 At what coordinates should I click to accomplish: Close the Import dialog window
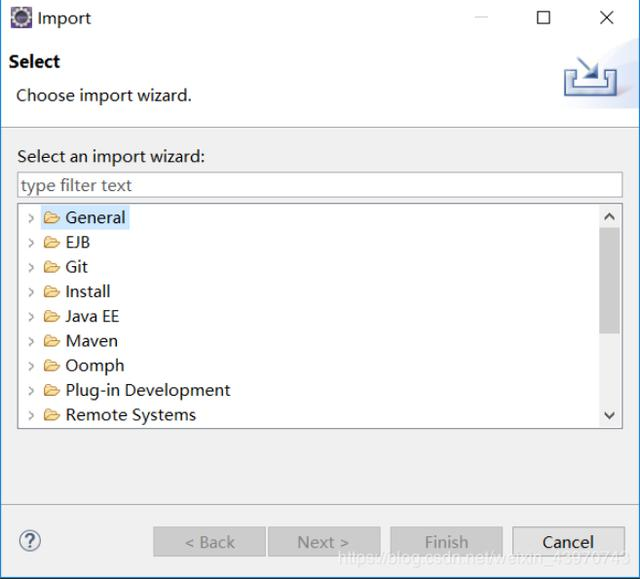pyautogui.click(x=607, y=18)
